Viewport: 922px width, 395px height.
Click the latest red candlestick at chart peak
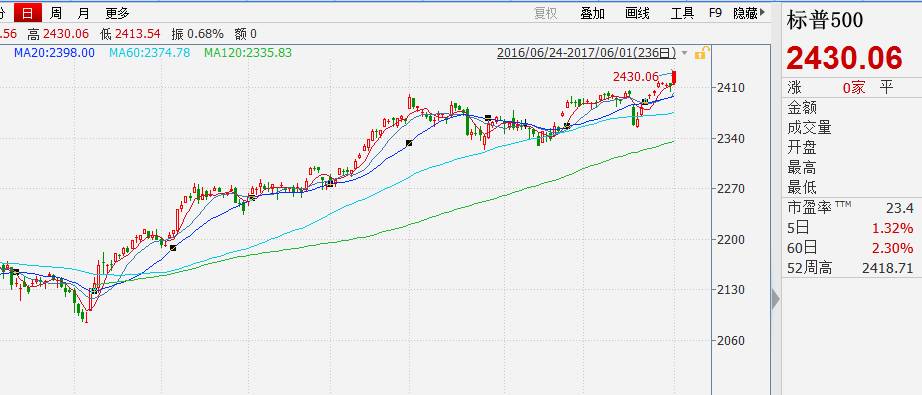click(x=674, y=77)
